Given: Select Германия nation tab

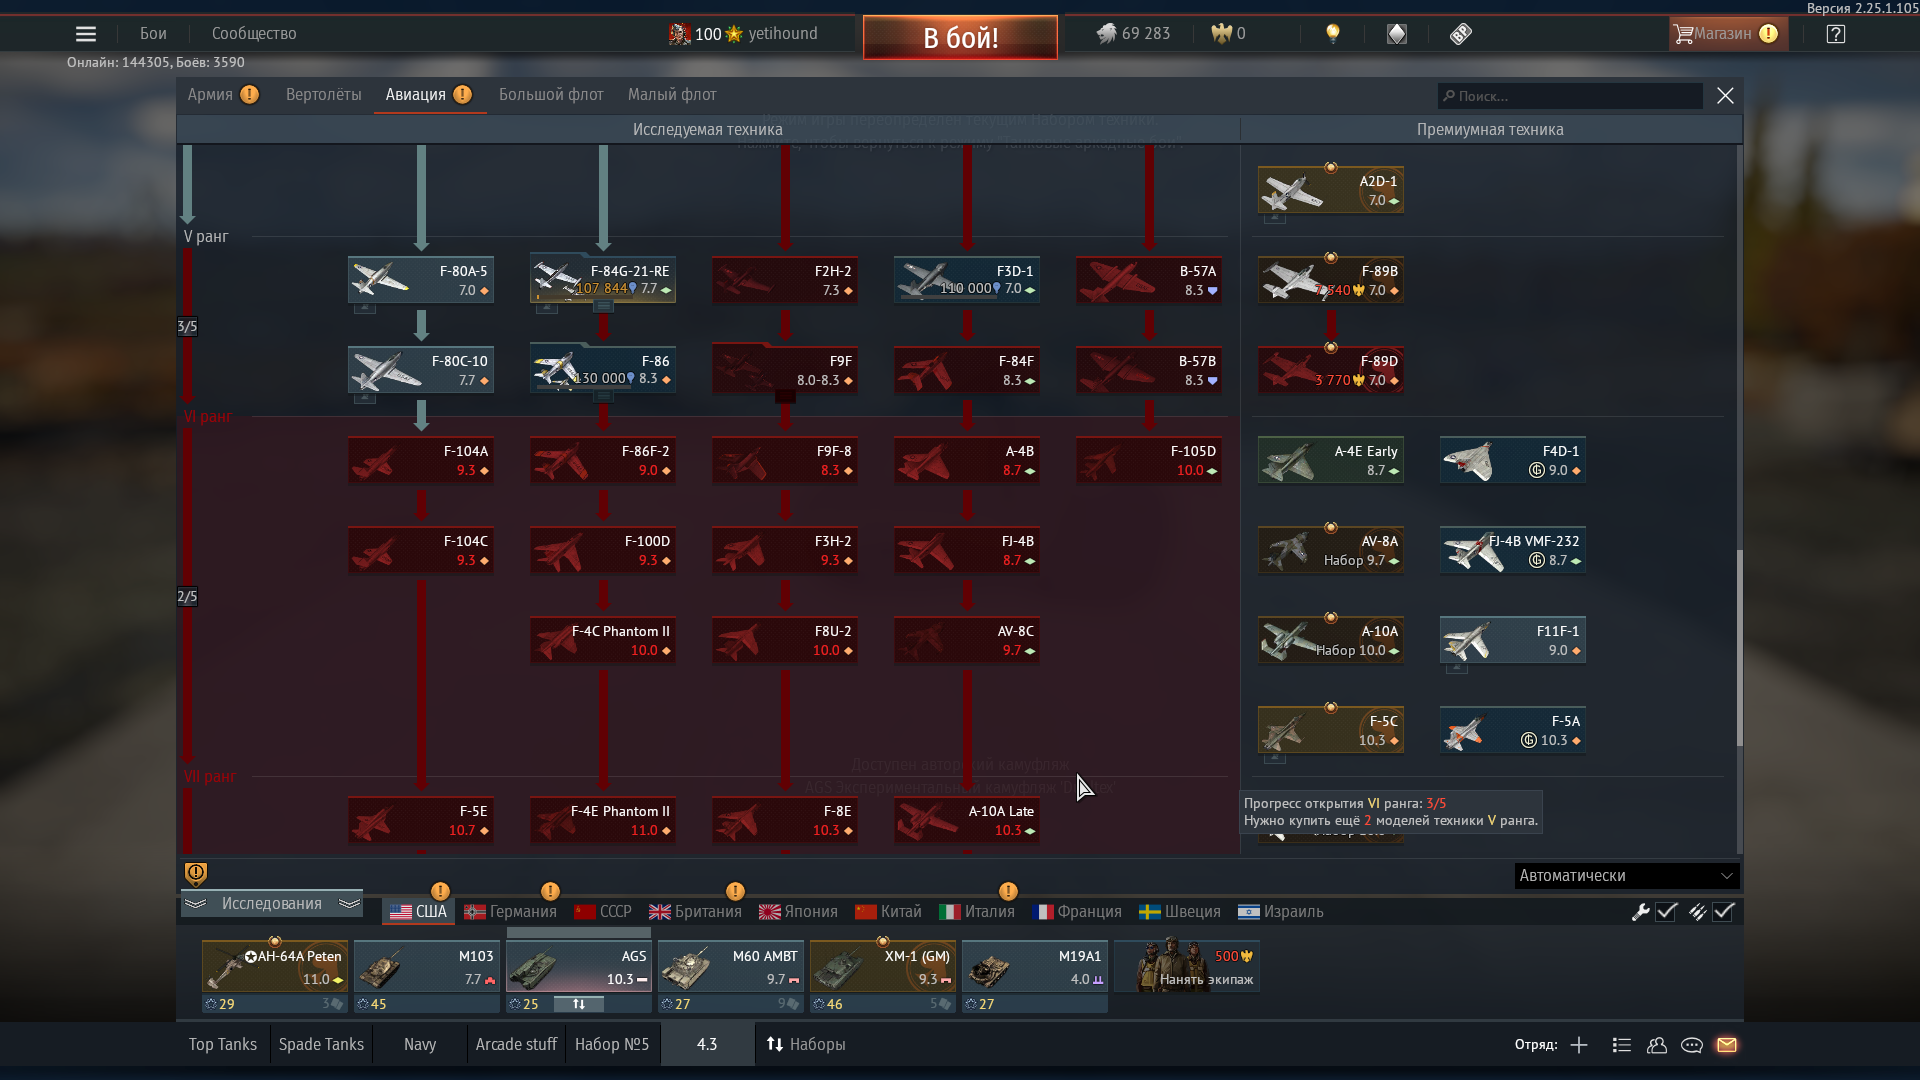Looking at the screenshot, I should tap(510, 912).
